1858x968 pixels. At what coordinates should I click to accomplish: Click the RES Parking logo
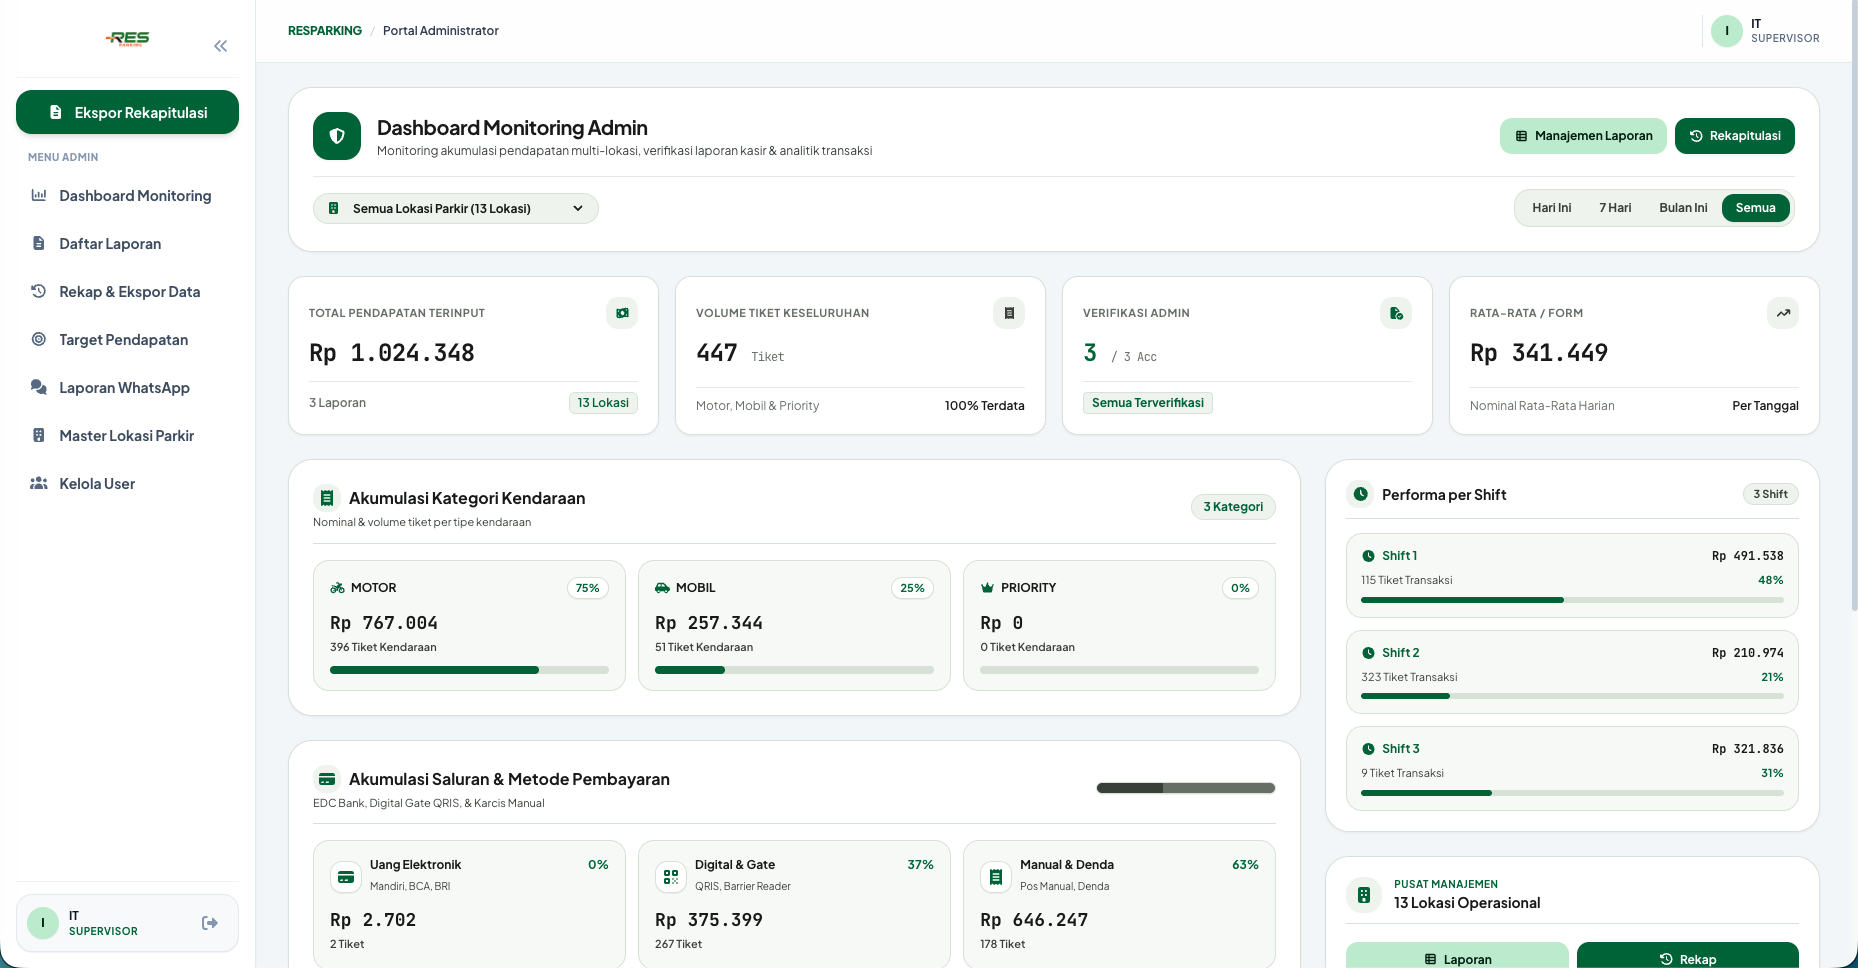click(x=128, y=39)
